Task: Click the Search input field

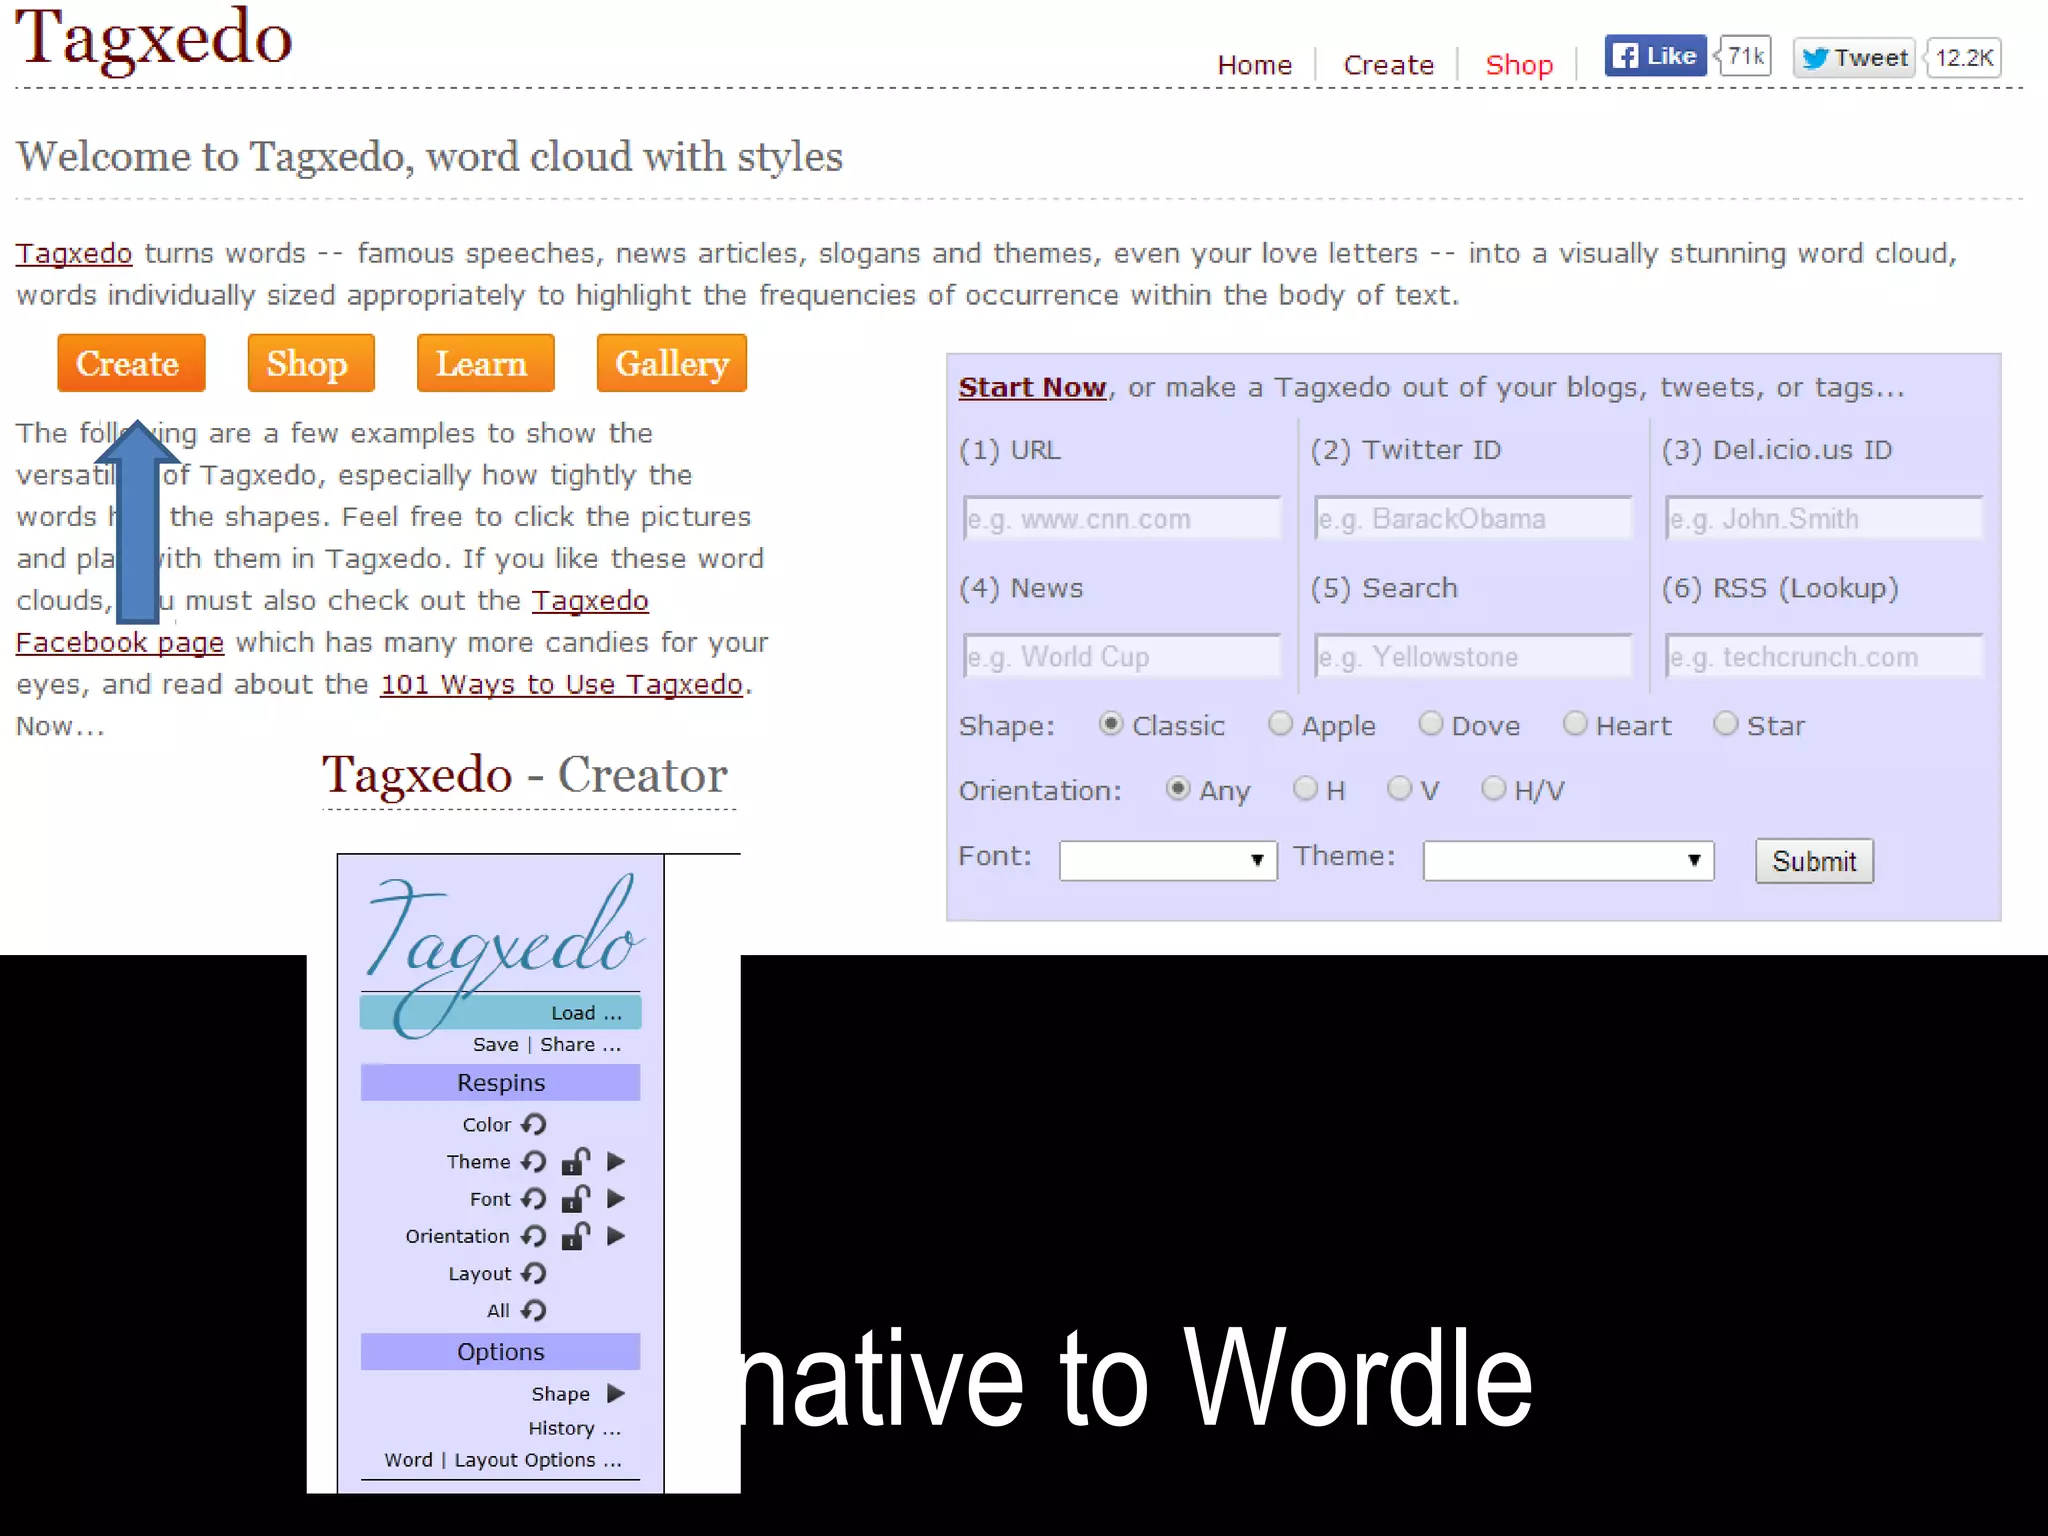Action: tap(1473, 656)
